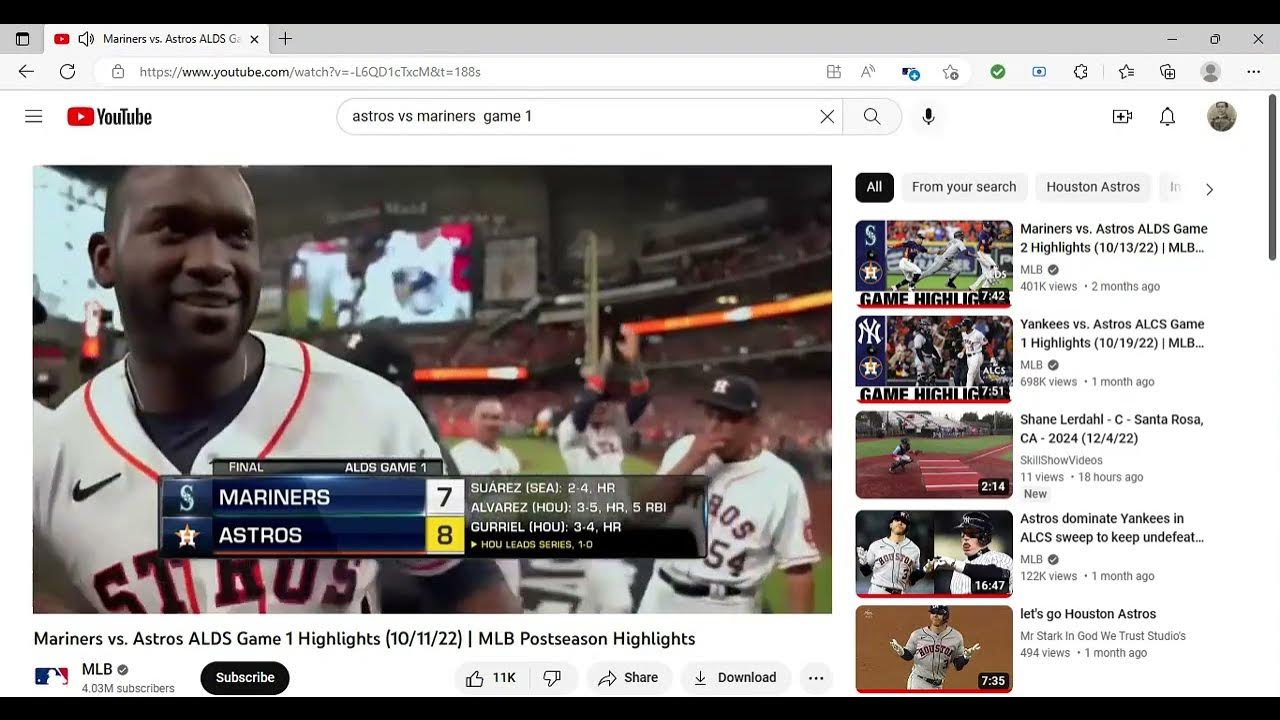This screenshot has height=720, width=1280.
Task: Show more filter chips with arrow
Action: click(x=1209, y=189)
